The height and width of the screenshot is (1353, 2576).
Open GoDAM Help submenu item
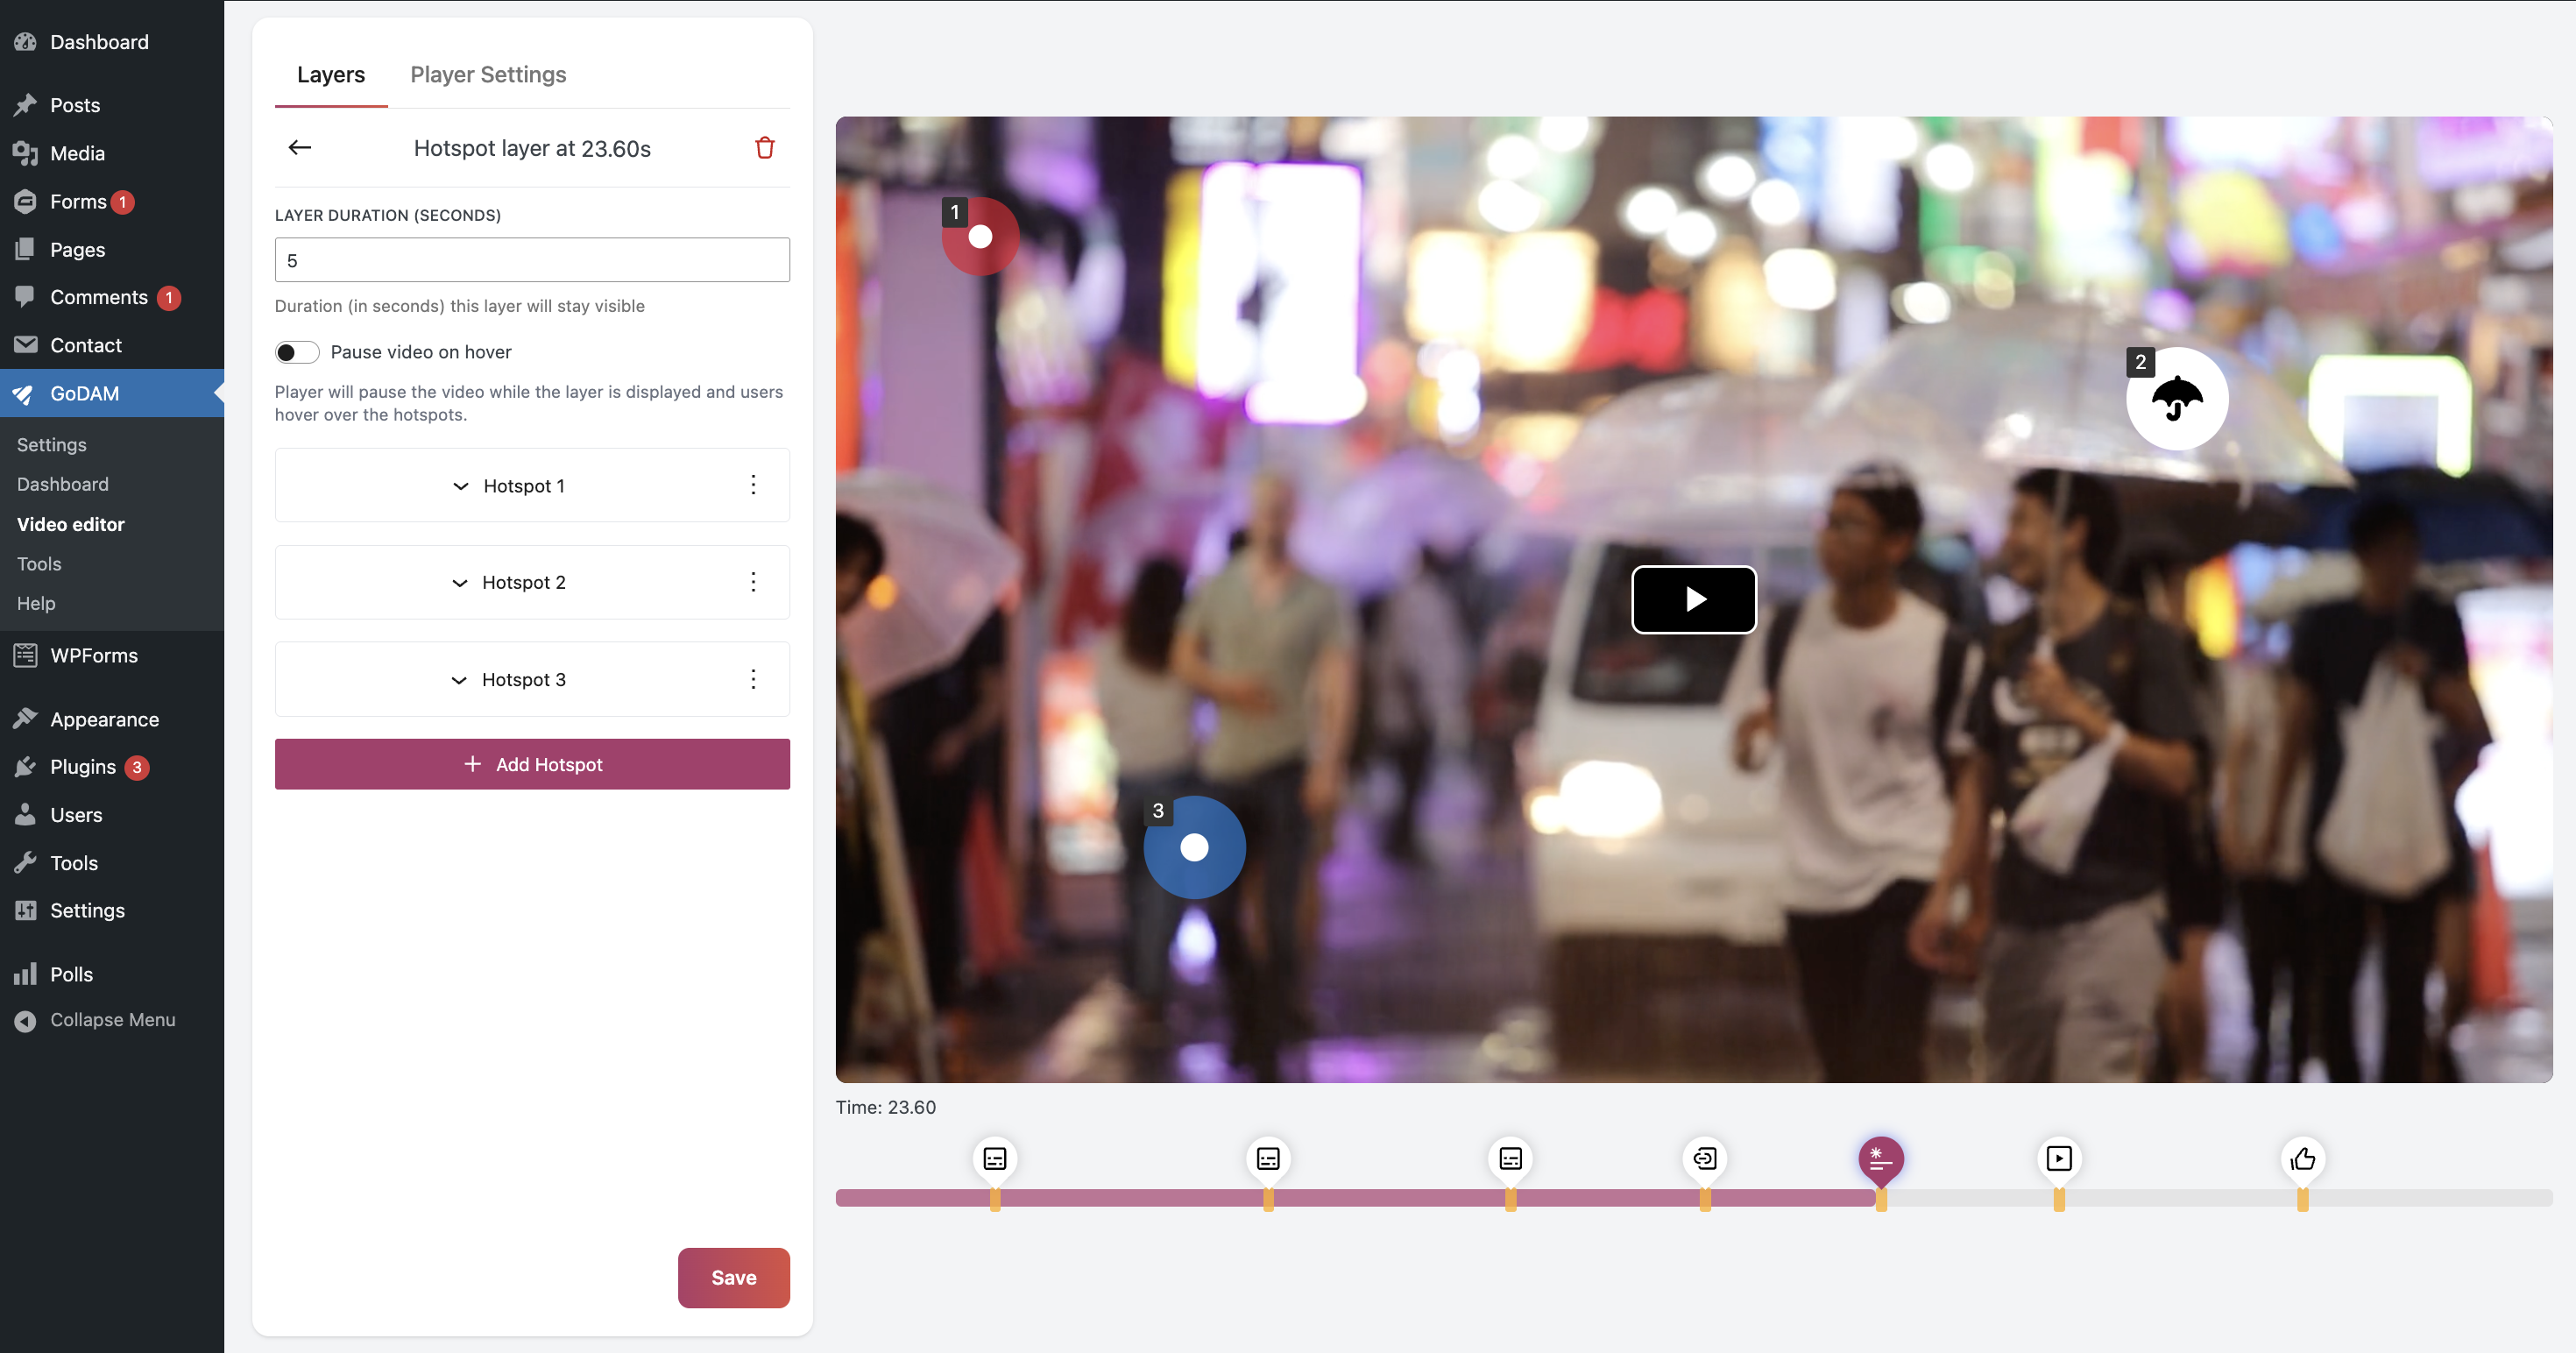[x=36, y=603]
